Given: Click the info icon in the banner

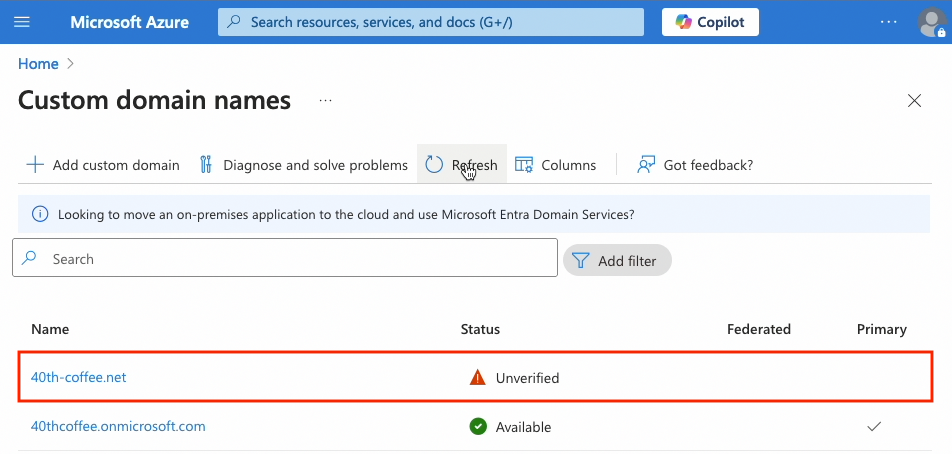Looking at the screenshot, I should tap(40, 214).
